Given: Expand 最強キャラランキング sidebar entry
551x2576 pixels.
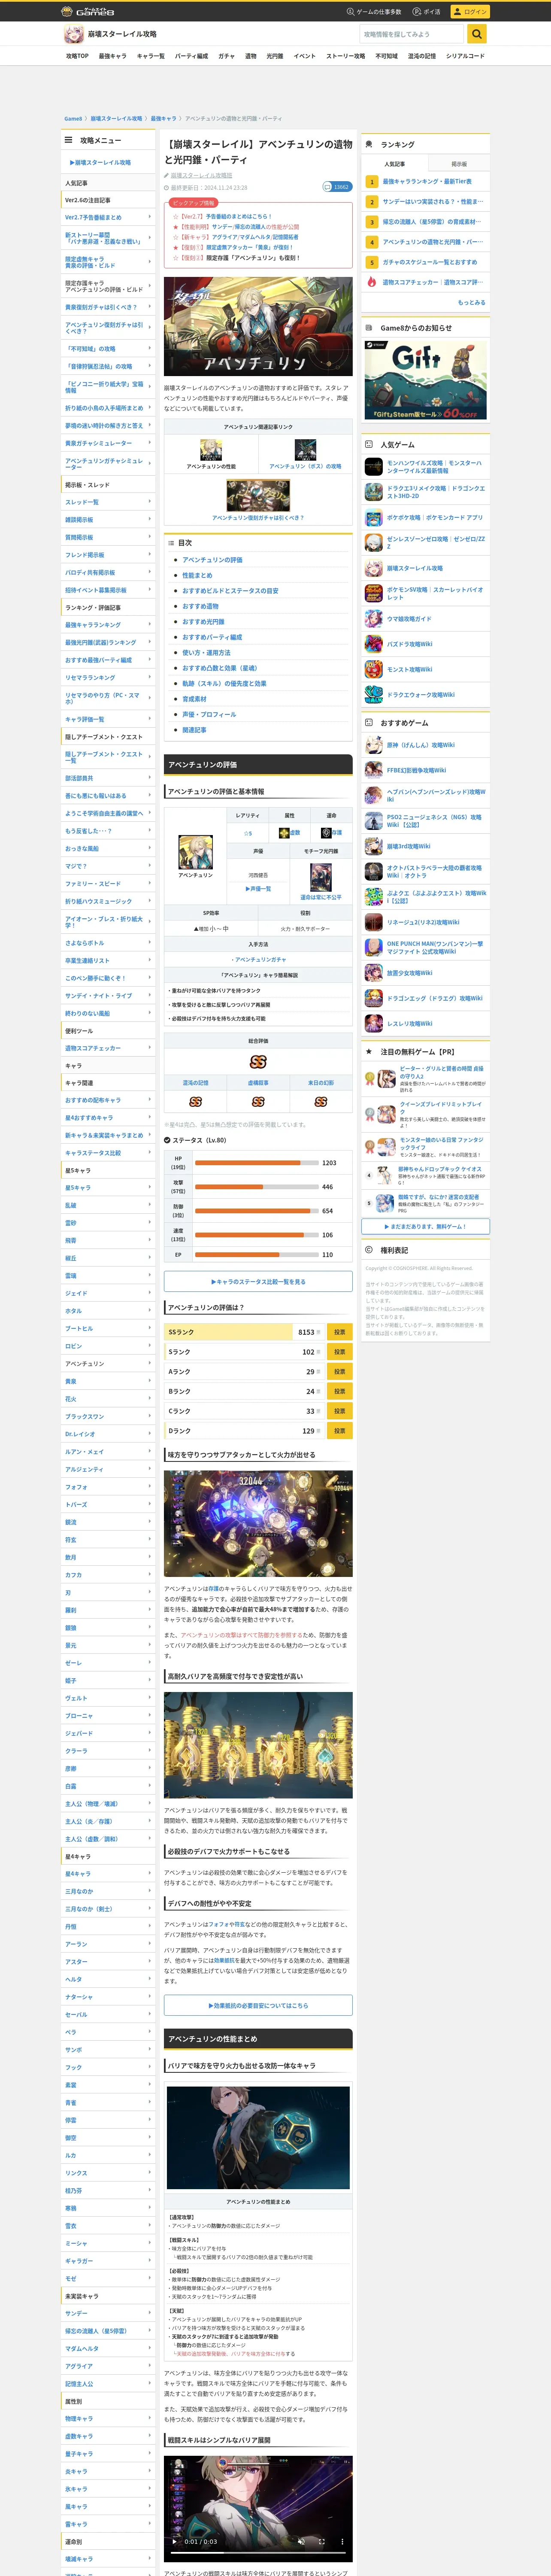Looking at the screenshot, I should (x=108, y=625).
